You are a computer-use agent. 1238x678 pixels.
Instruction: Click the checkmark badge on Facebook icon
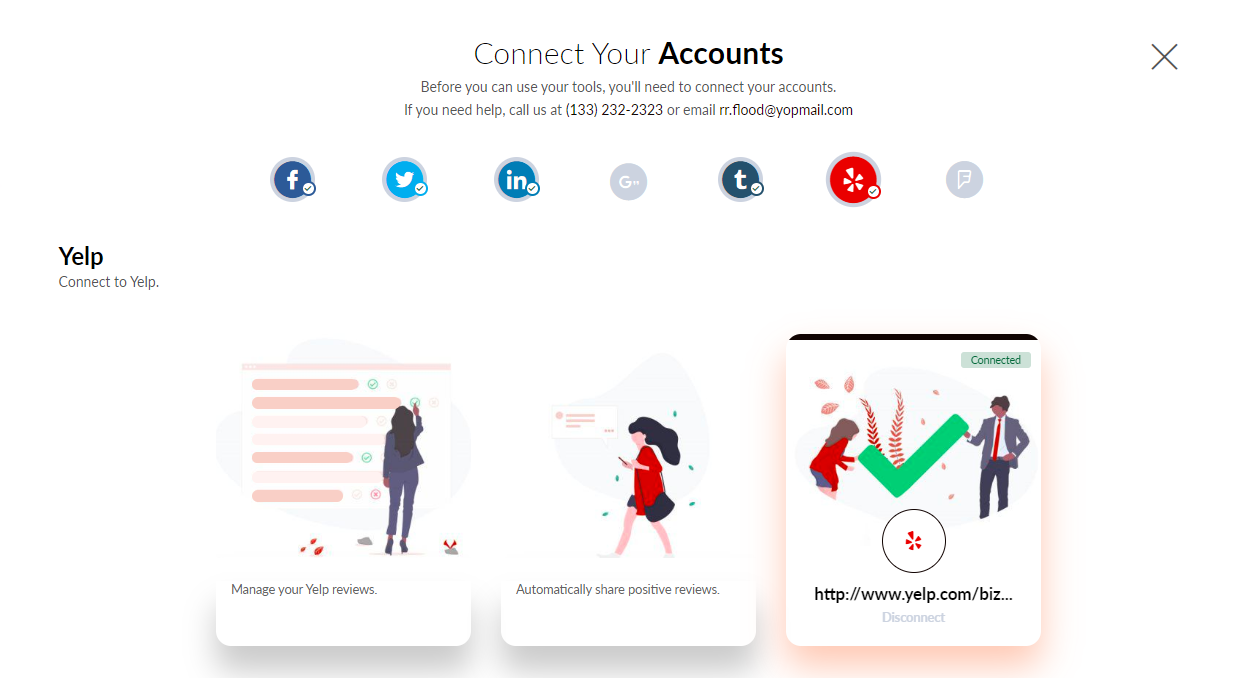309,188
